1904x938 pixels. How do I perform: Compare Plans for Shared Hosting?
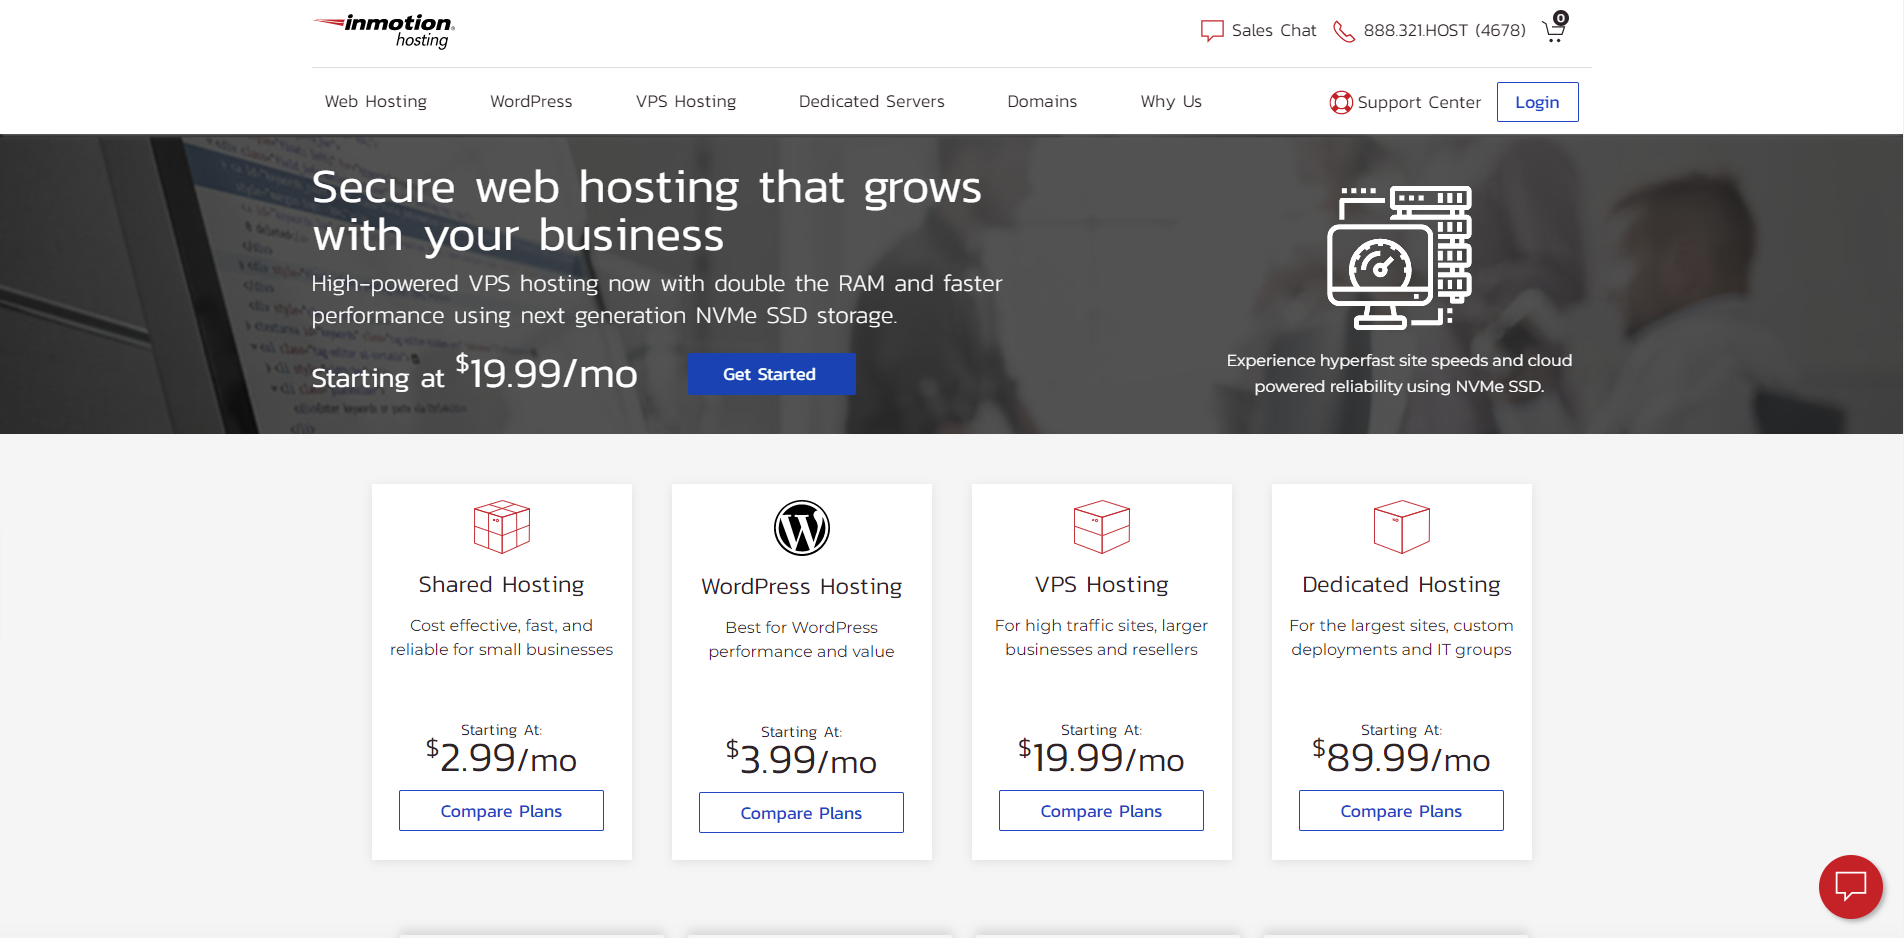(x=501, y=810)
